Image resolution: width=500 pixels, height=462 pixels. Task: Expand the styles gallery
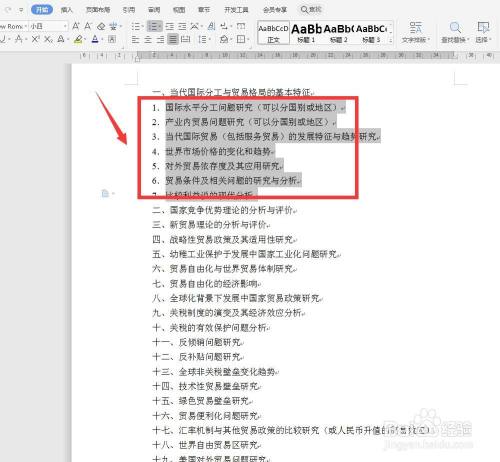click(391, 40)
